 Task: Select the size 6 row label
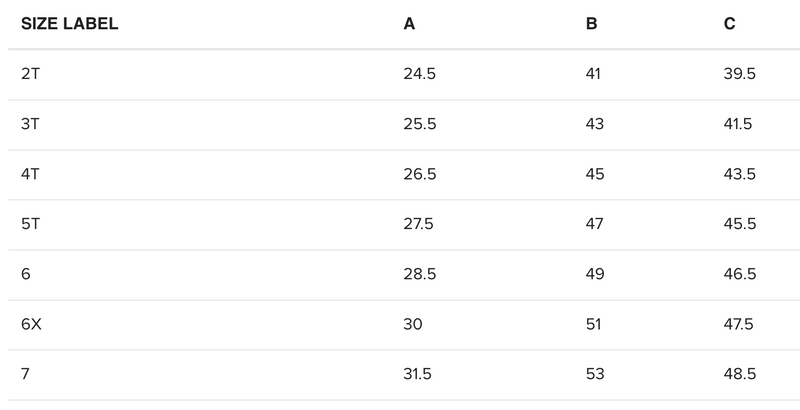pos(25,274)
